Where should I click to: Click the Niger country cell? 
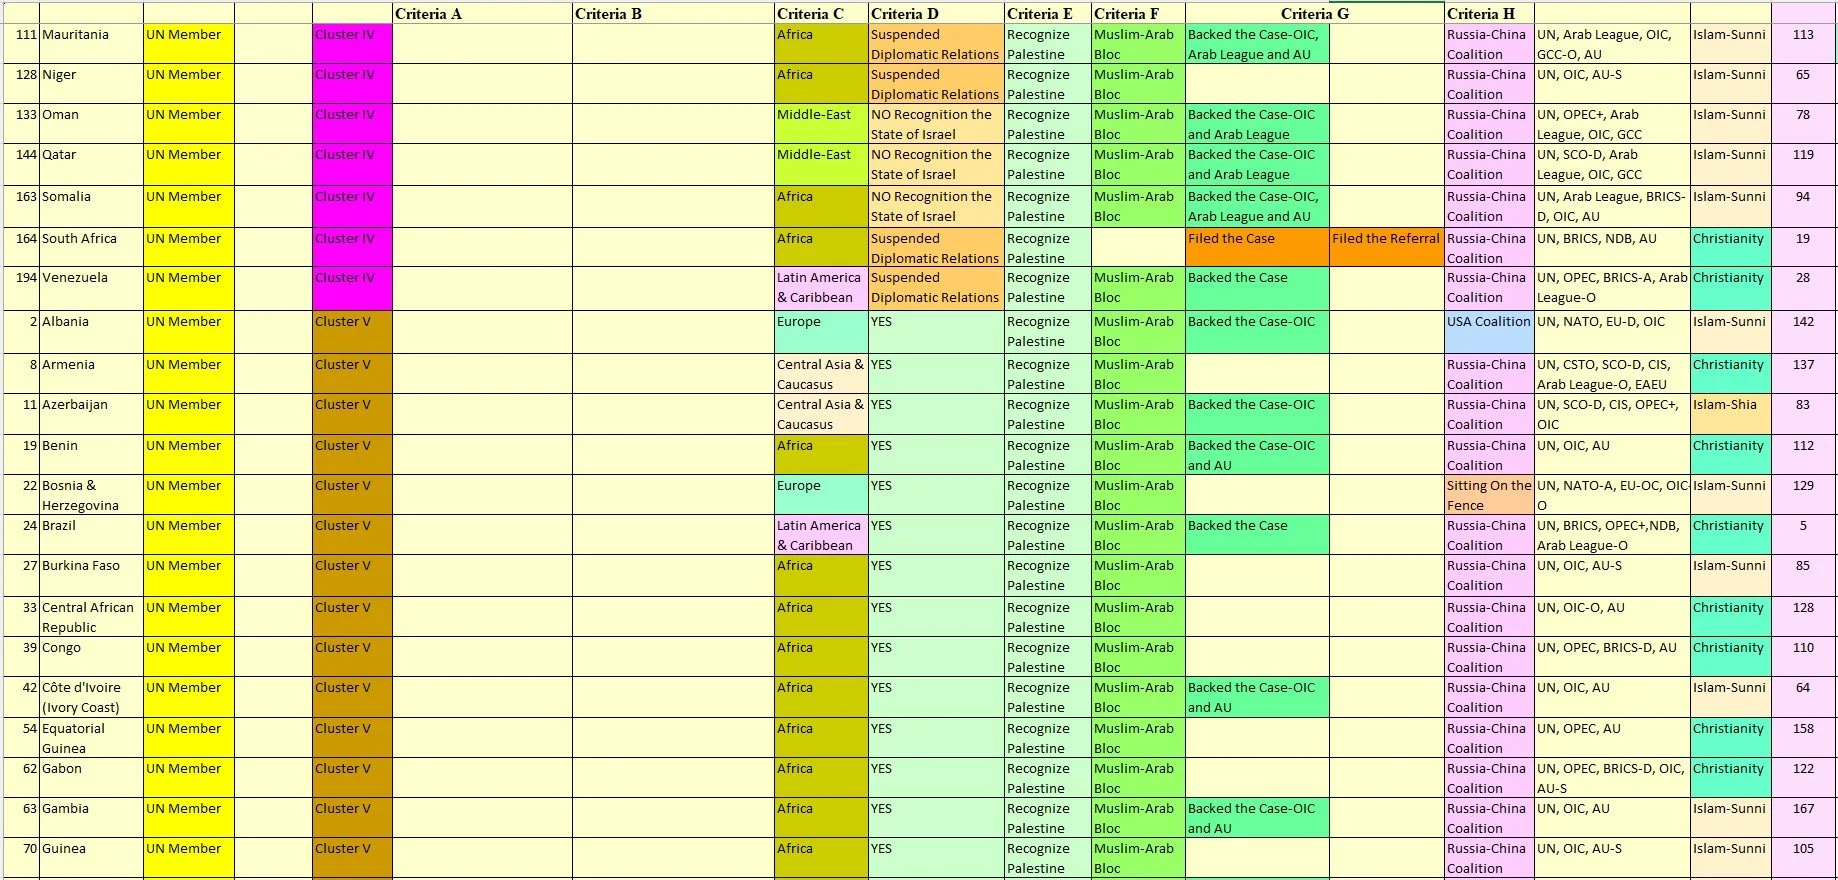click(x=91, y=84)
